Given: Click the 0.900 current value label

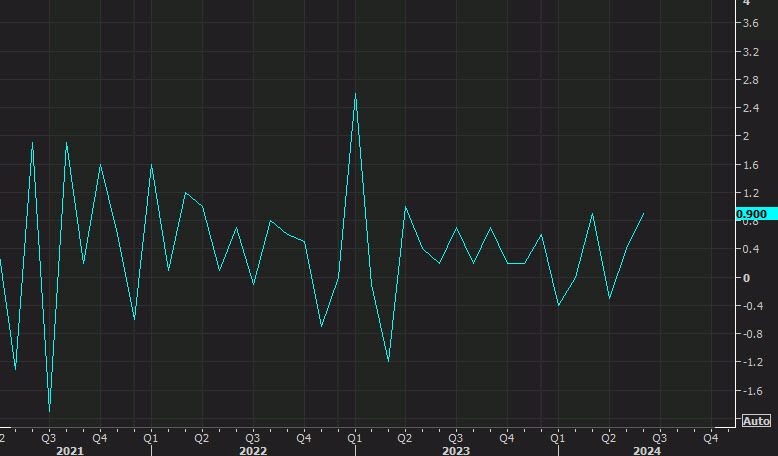Looking at the screenshot, I should (x=751, y=214).
